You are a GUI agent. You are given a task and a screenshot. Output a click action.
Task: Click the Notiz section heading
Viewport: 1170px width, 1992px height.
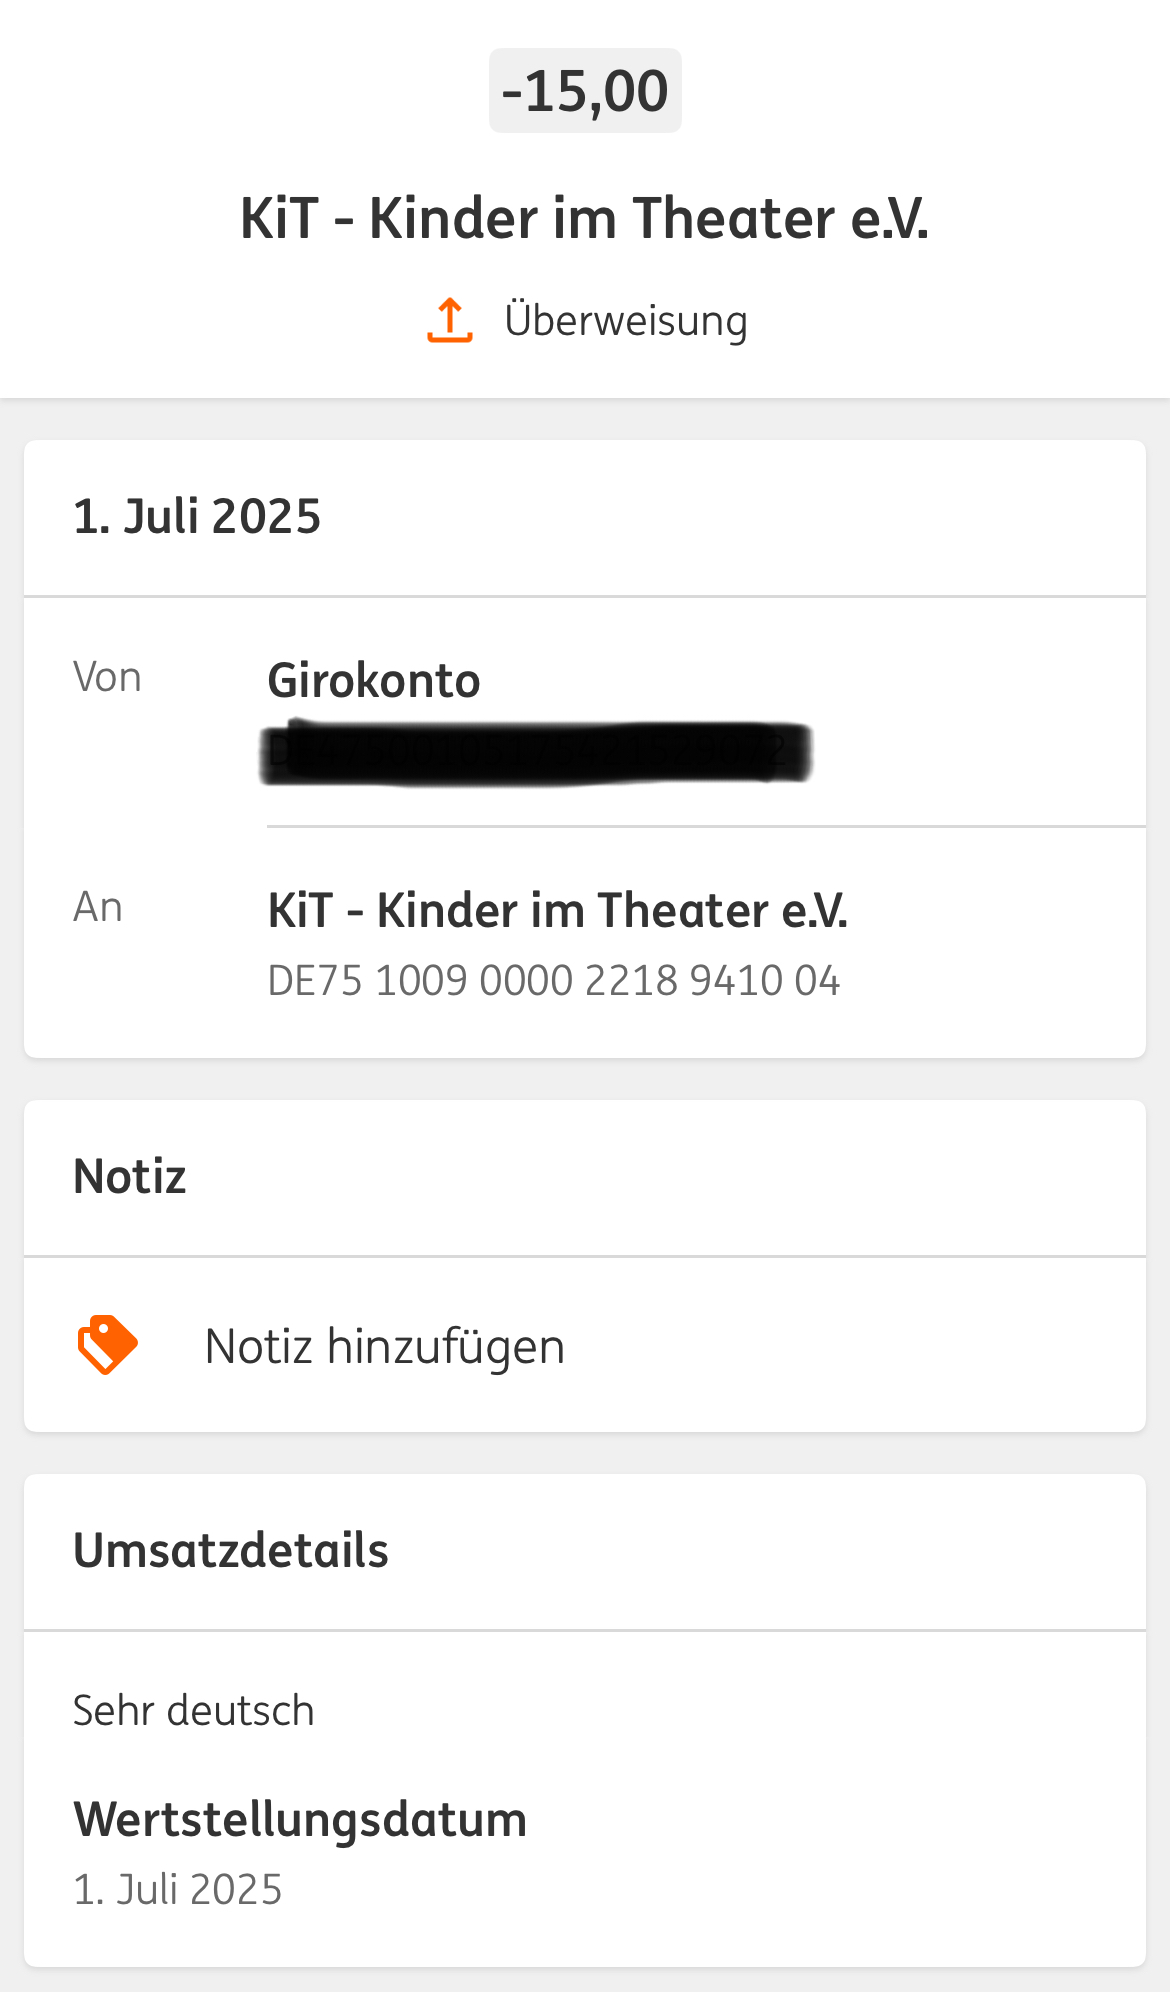[130, 1177]
